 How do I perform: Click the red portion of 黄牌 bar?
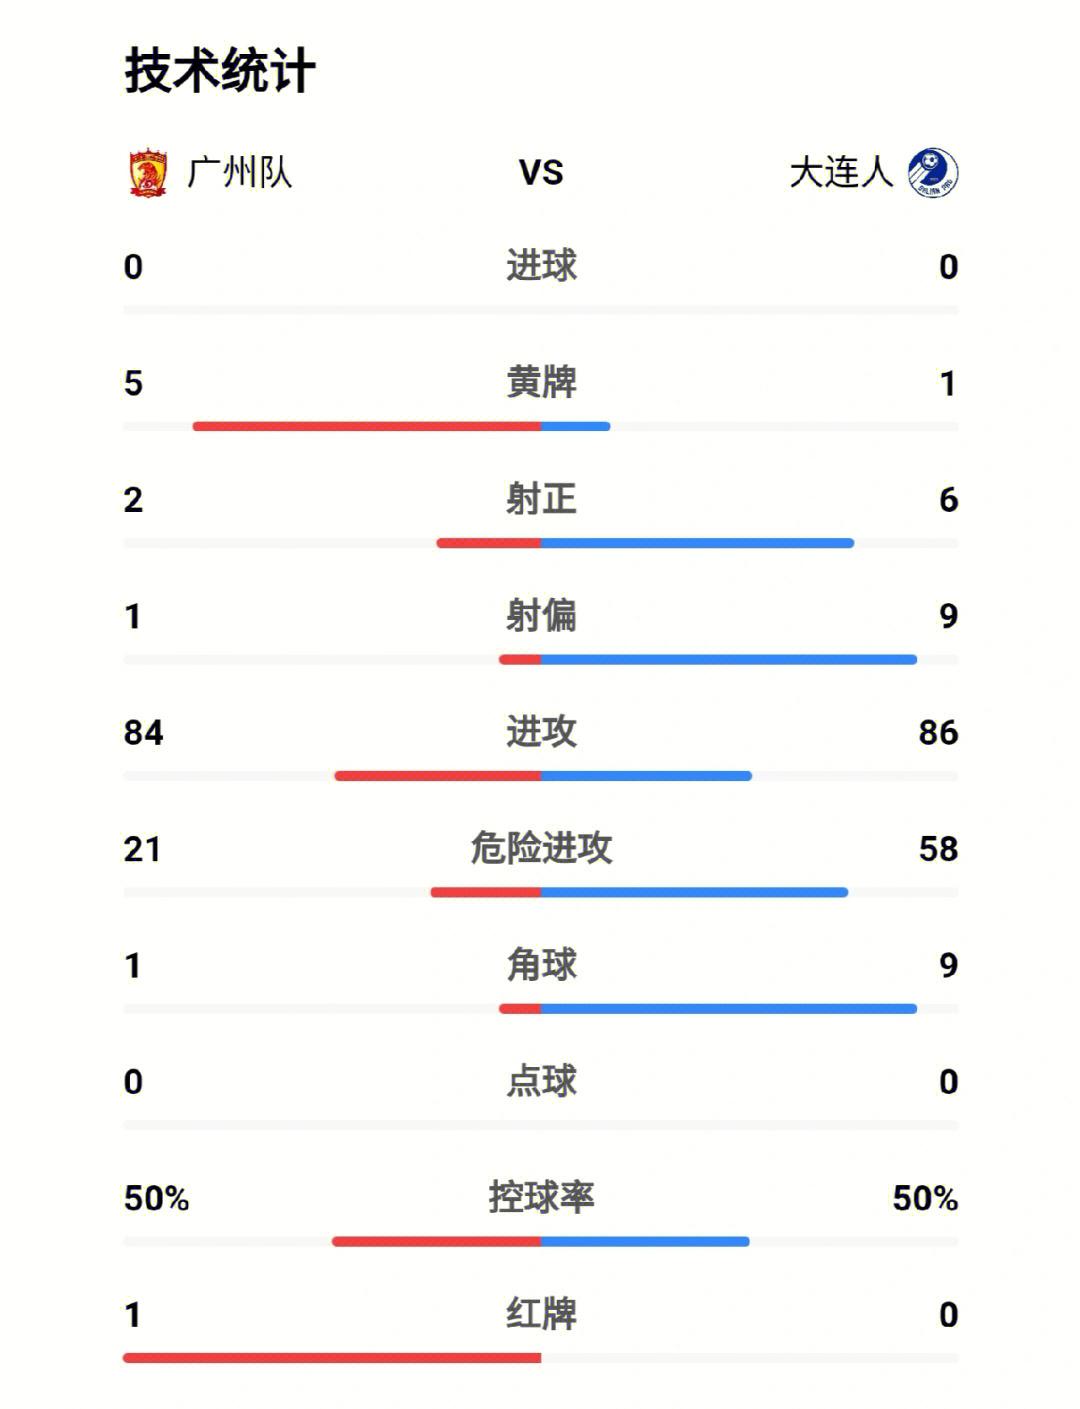click(367, 427)
